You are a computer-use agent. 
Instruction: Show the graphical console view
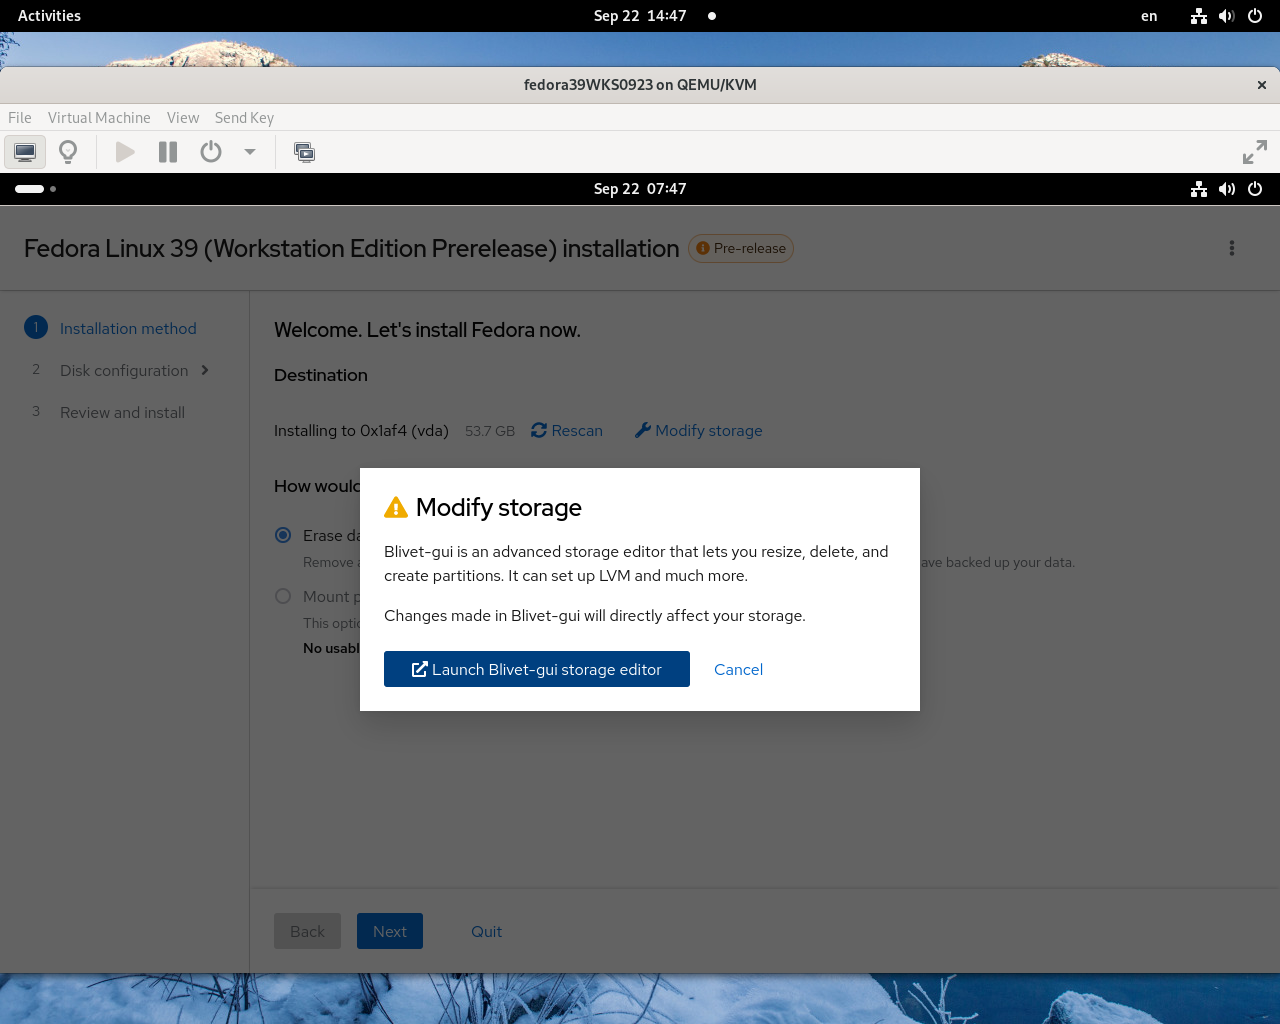(x=25, y=152)
